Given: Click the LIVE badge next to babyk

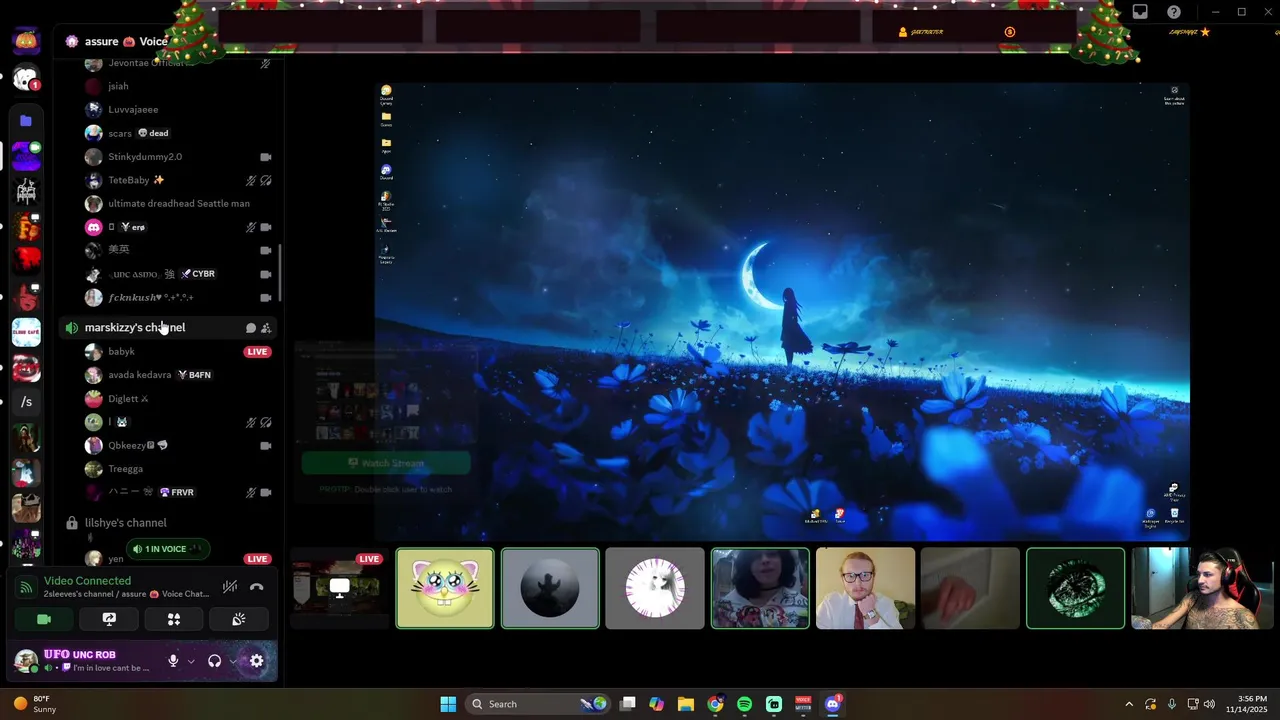Looking at the screenshot, I should (258, 352).
